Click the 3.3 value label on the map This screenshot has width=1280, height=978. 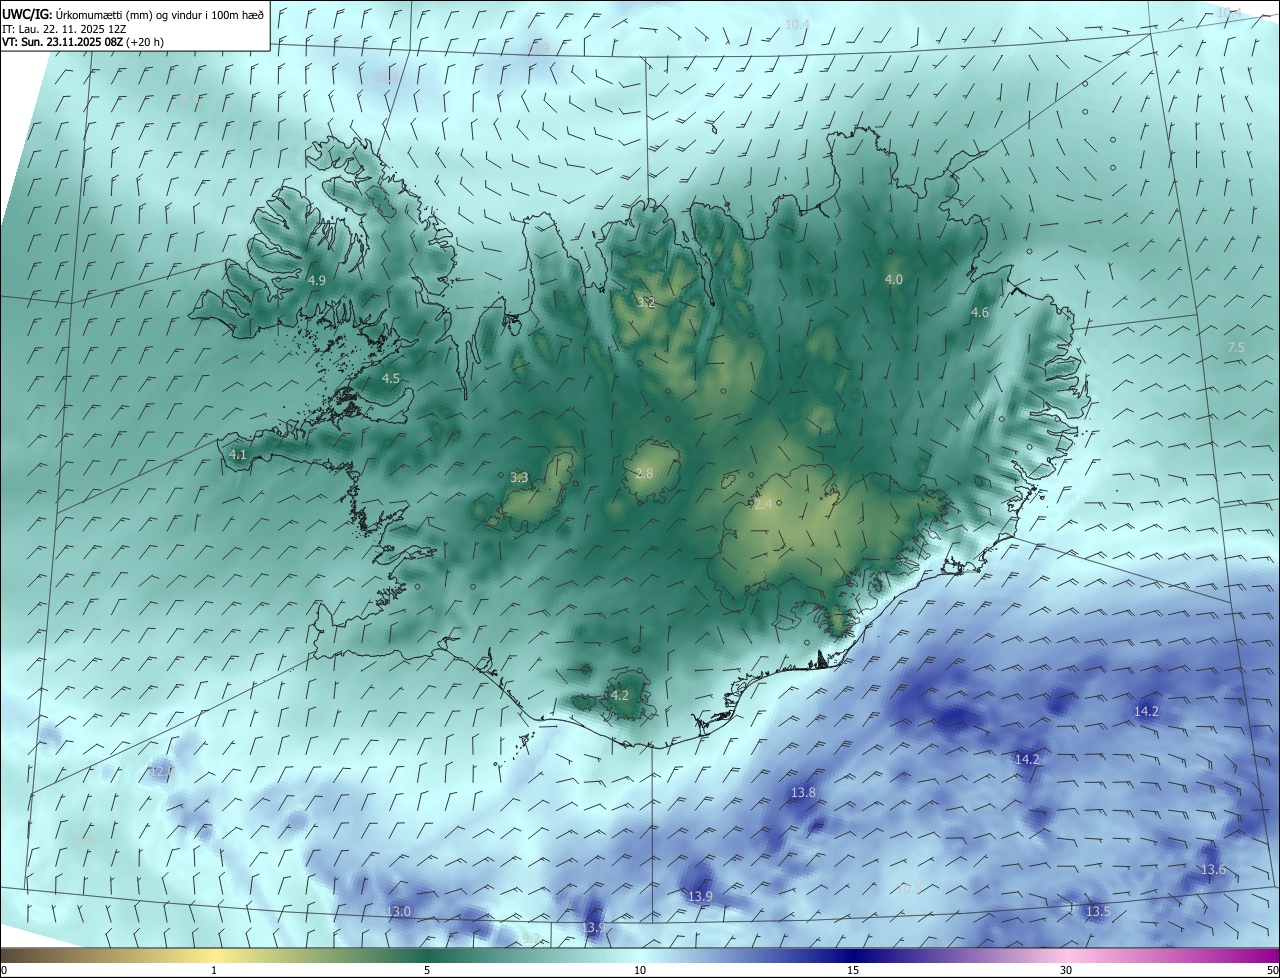519,478
